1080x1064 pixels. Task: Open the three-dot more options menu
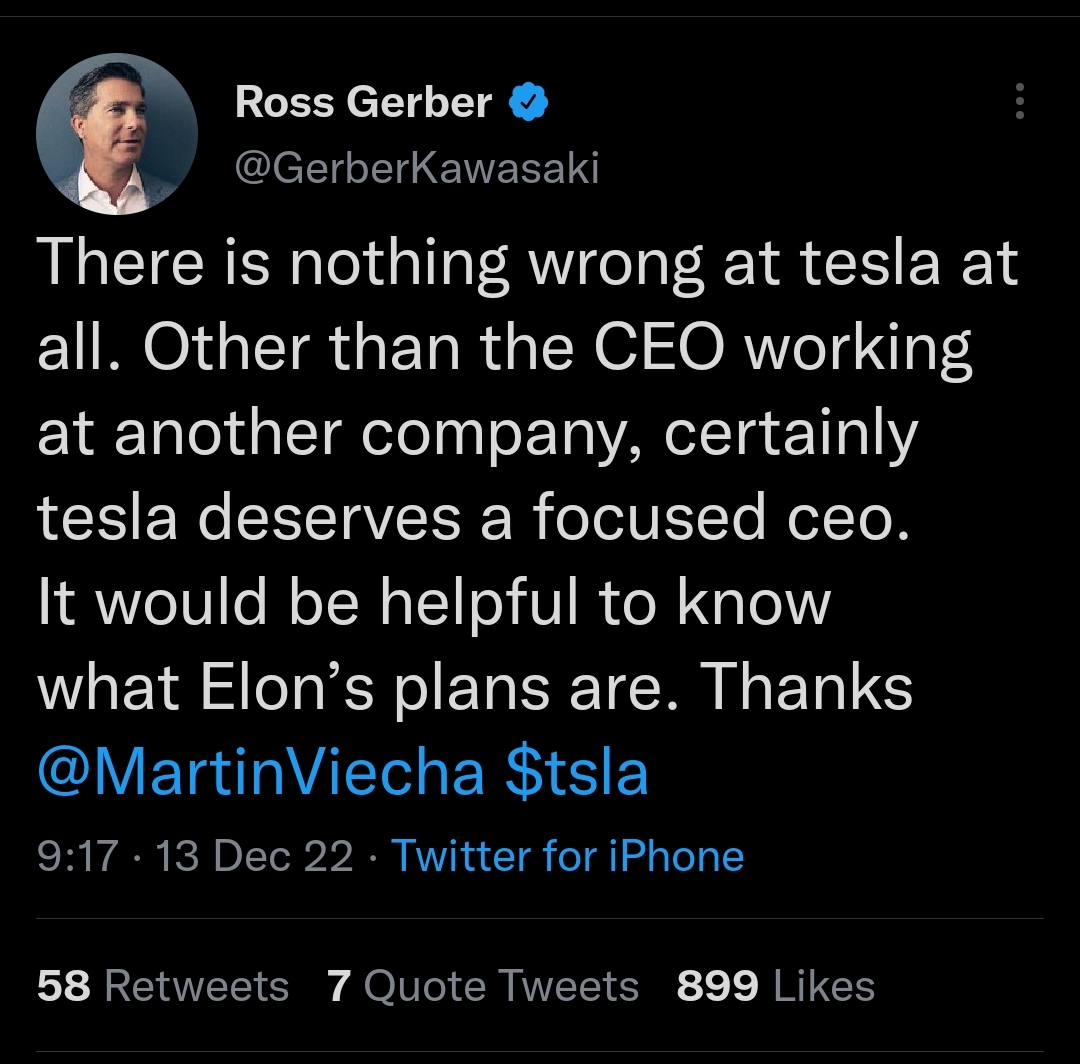(1019, 102)
